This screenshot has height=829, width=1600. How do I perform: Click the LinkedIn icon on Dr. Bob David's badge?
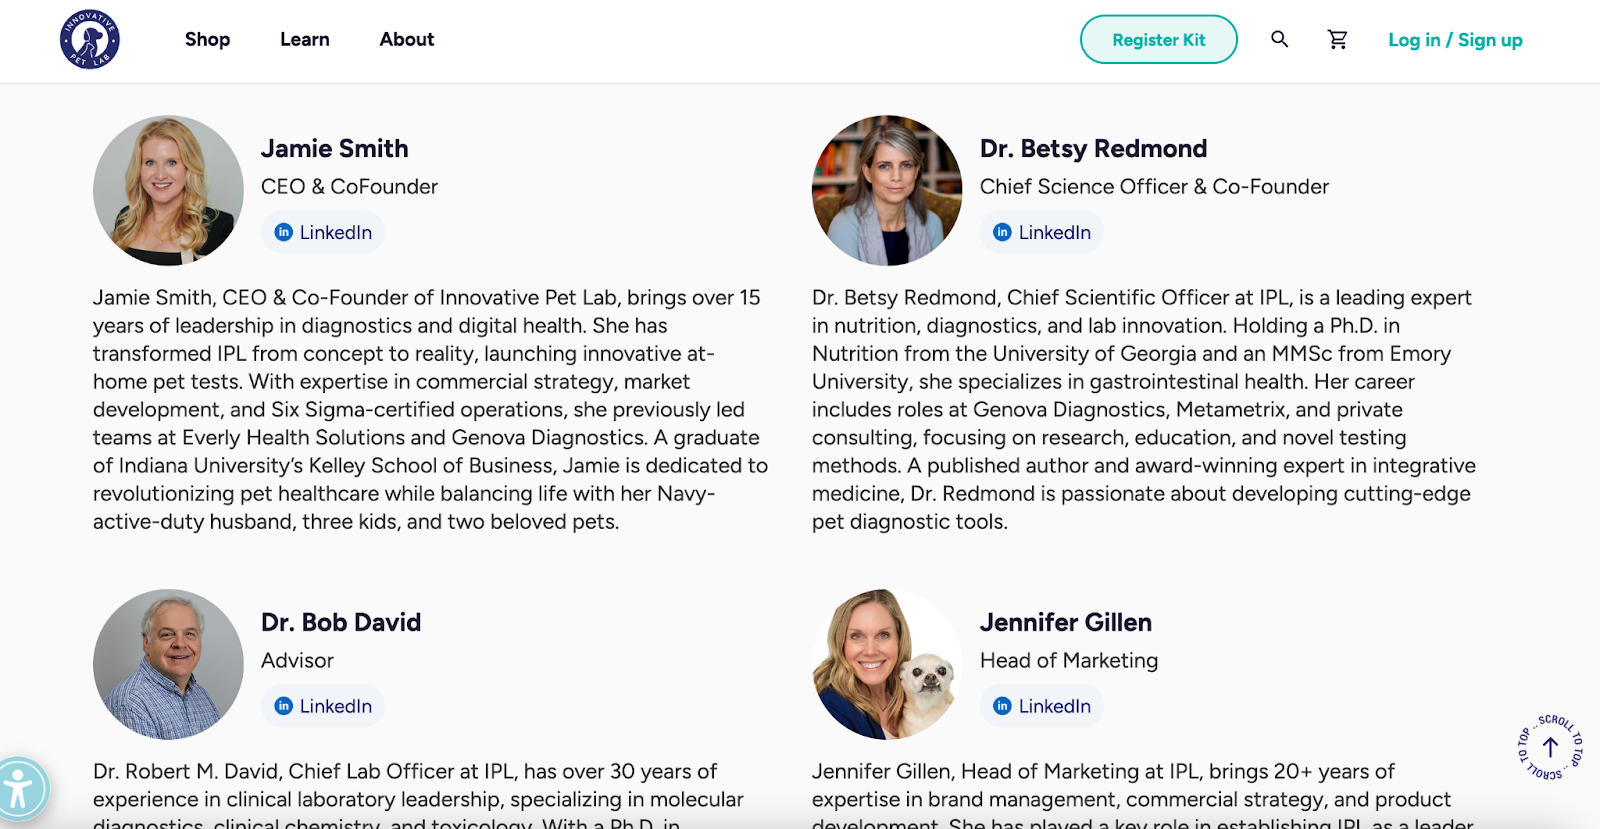tap(283, 705)
